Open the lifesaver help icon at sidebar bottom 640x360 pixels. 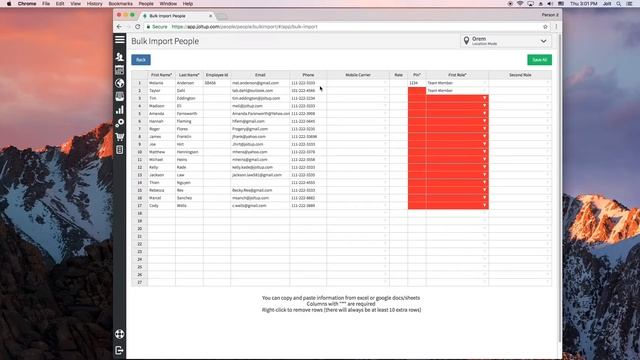[120, 334]
